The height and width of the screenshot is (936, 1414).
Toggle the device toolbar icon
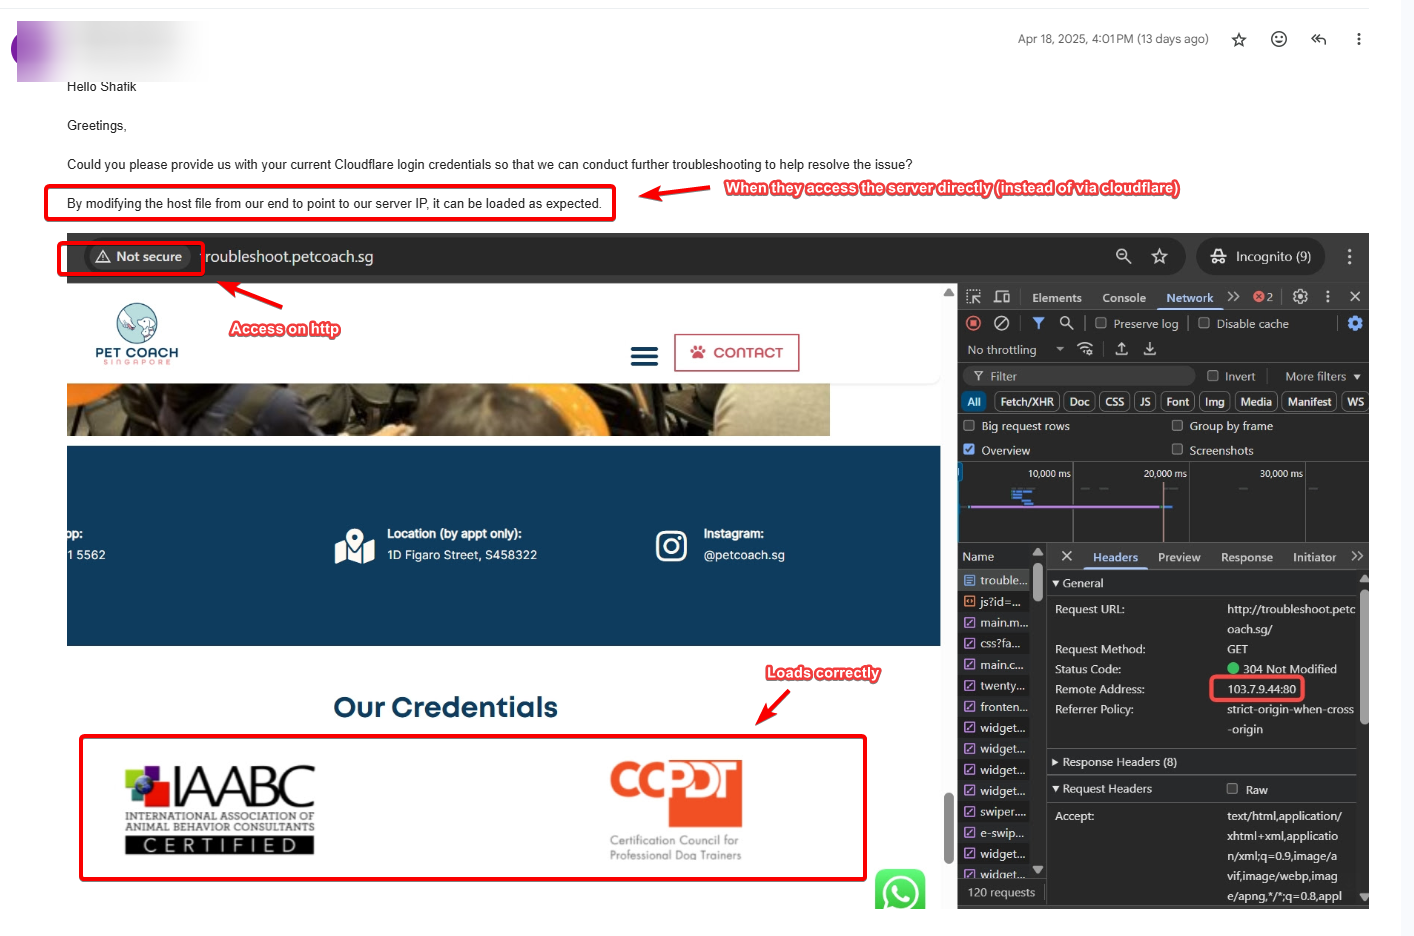tap(1002, 297)
